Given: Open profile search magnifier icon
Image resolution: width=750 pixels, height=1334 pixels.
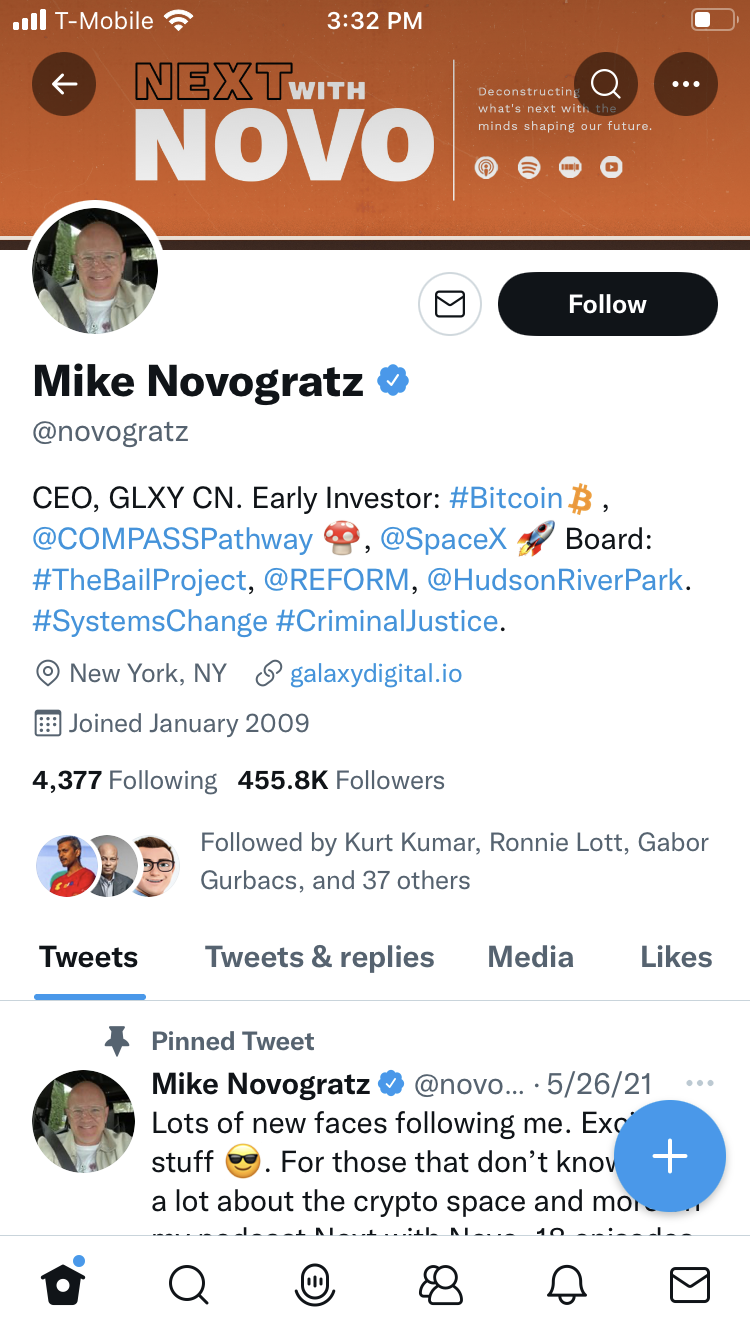Looking at the screenshot, I should click(x=606, y=84).
